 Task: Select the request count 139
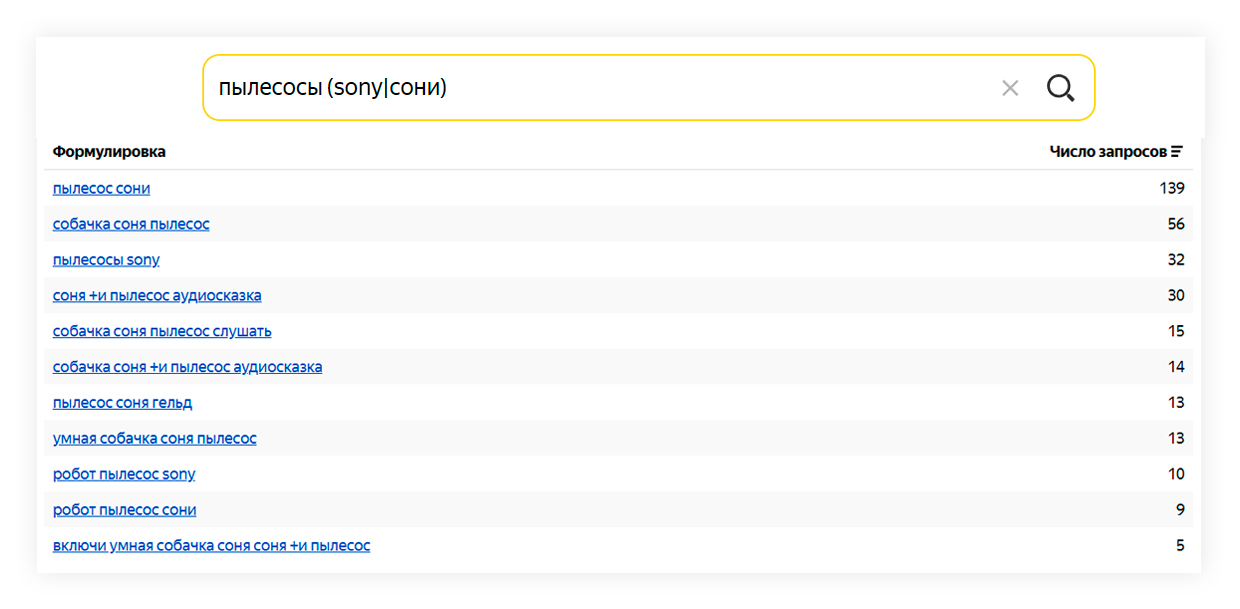click(x=1172, y=188)
